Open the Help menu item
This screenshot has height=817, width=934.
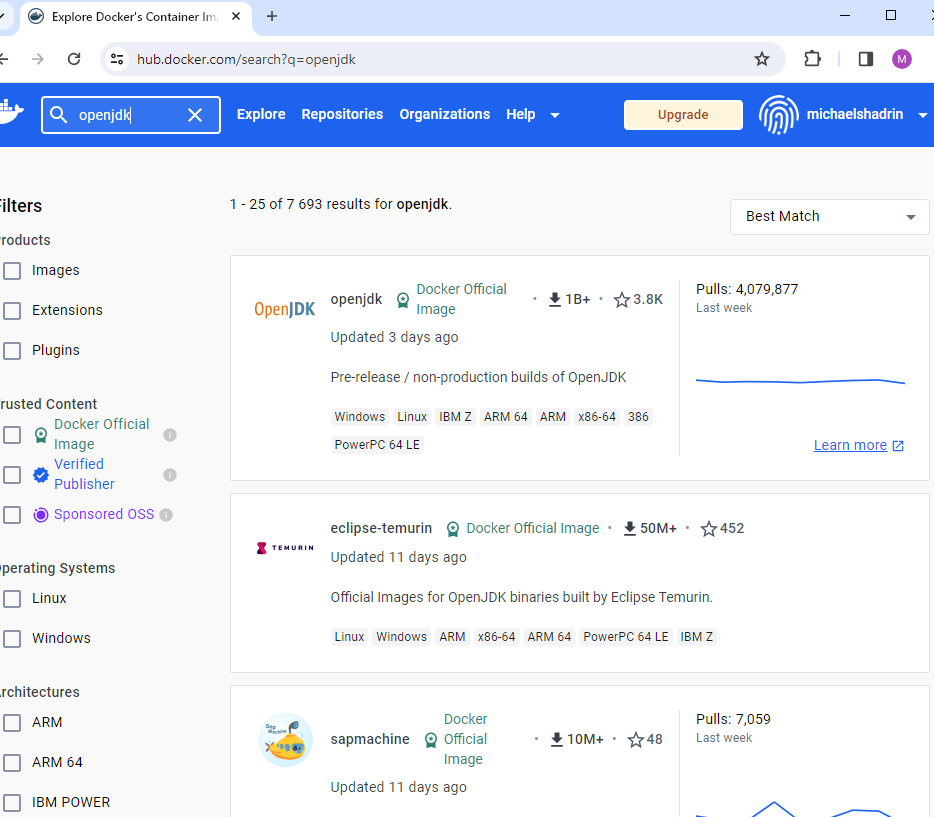click(x=521, y=114)
